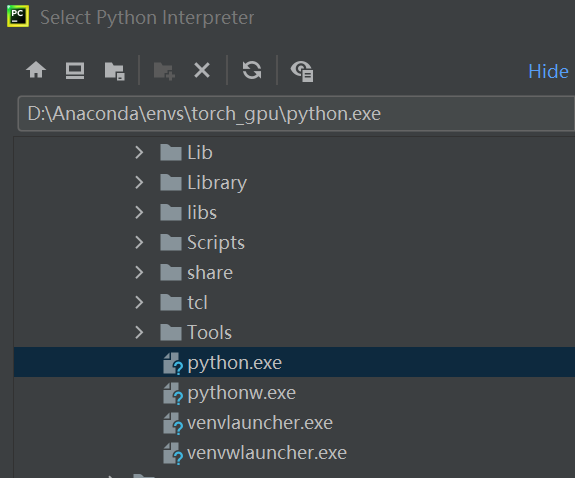
Task: Click the New Folder toolbar icon
Action: tap(164, 71)
